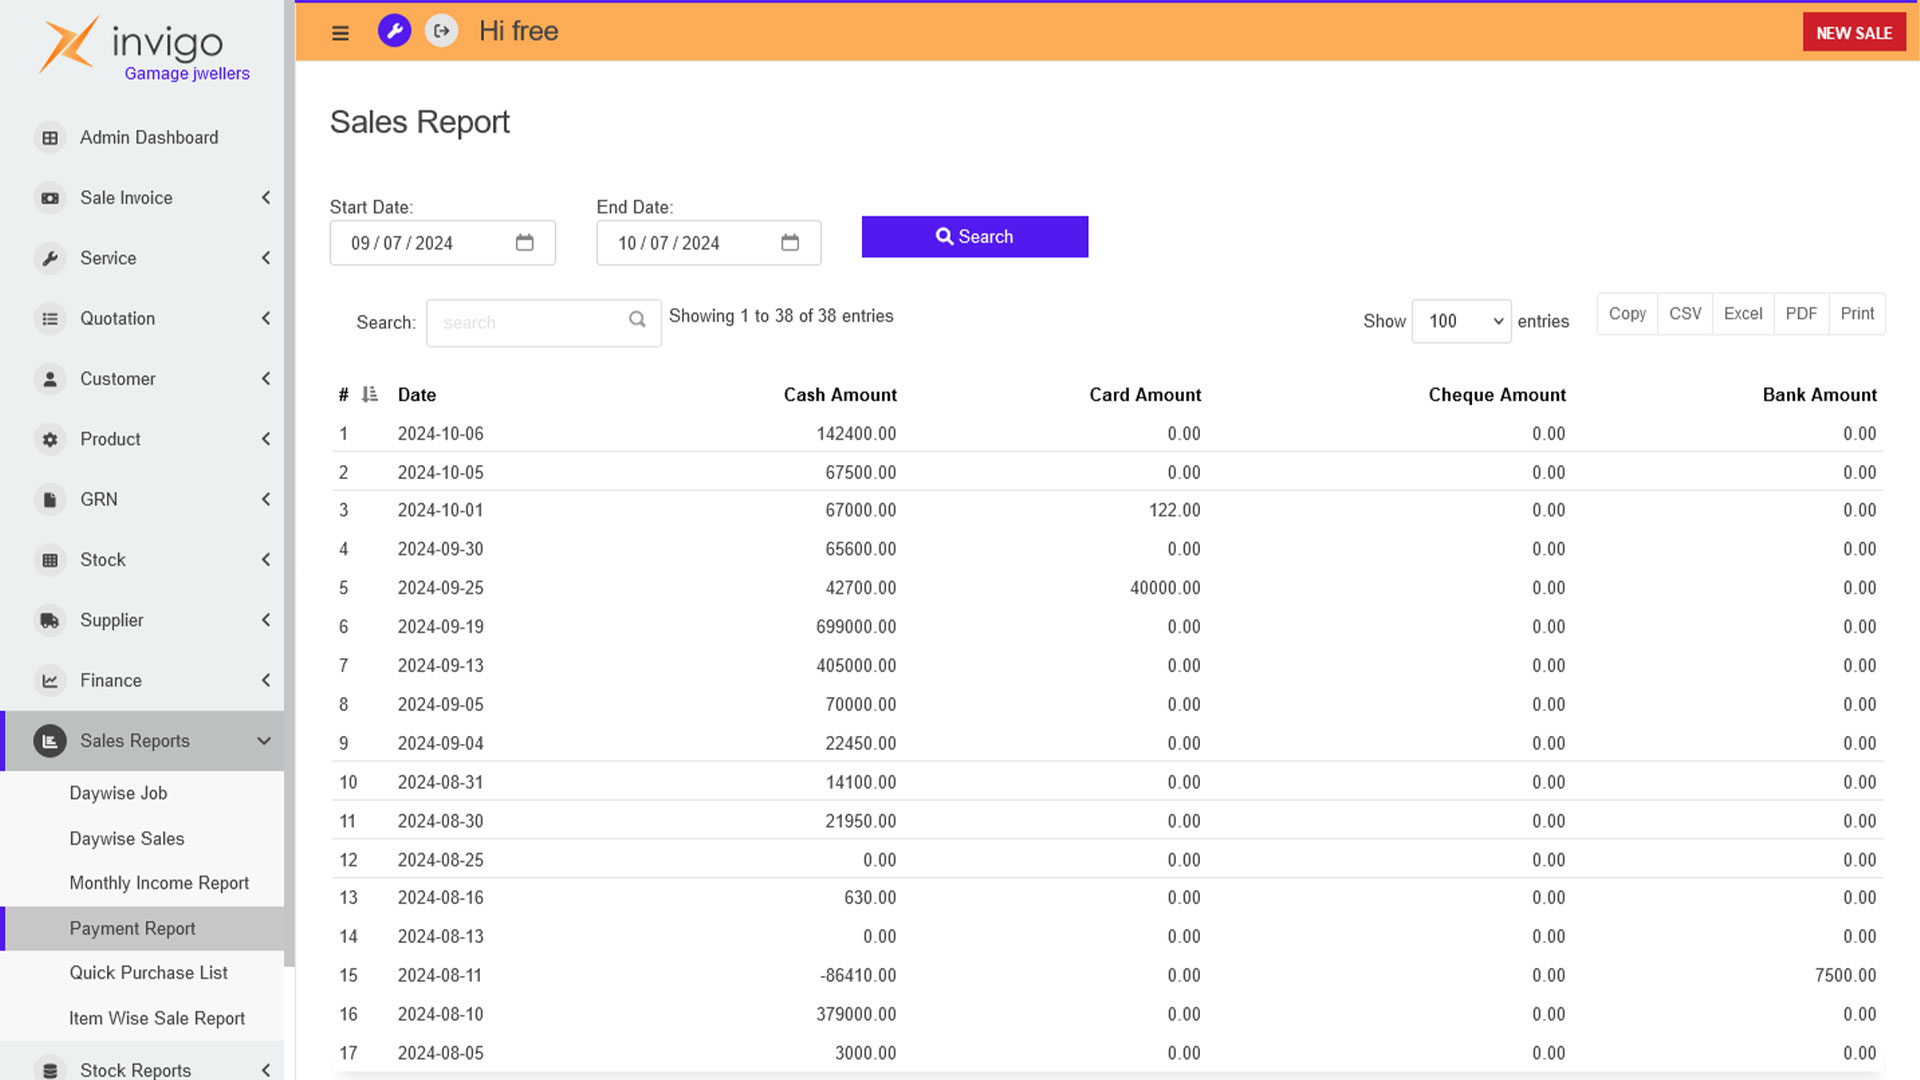The image size is (1920, 1080).
Task: Expand the Sale Invoice menu chevron
Action: point(266,198)
